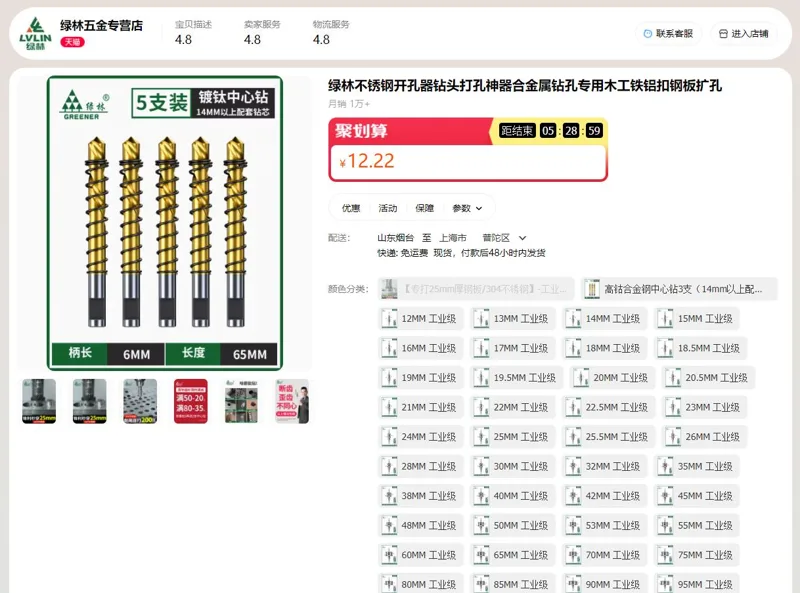Enter the shop with 进入店铺
Viewport: 800px width, 593px height.
[744, 34]
